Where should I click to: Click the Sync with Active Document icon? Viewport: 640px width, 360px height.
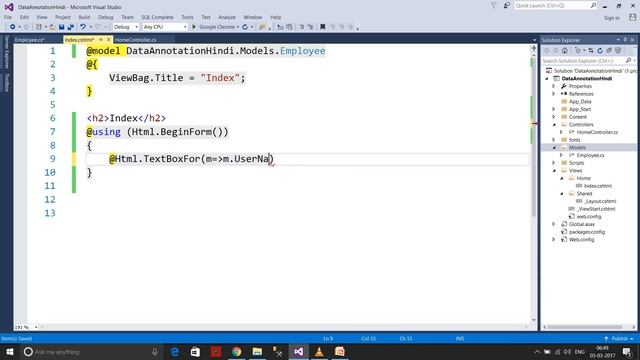point(591,51)
